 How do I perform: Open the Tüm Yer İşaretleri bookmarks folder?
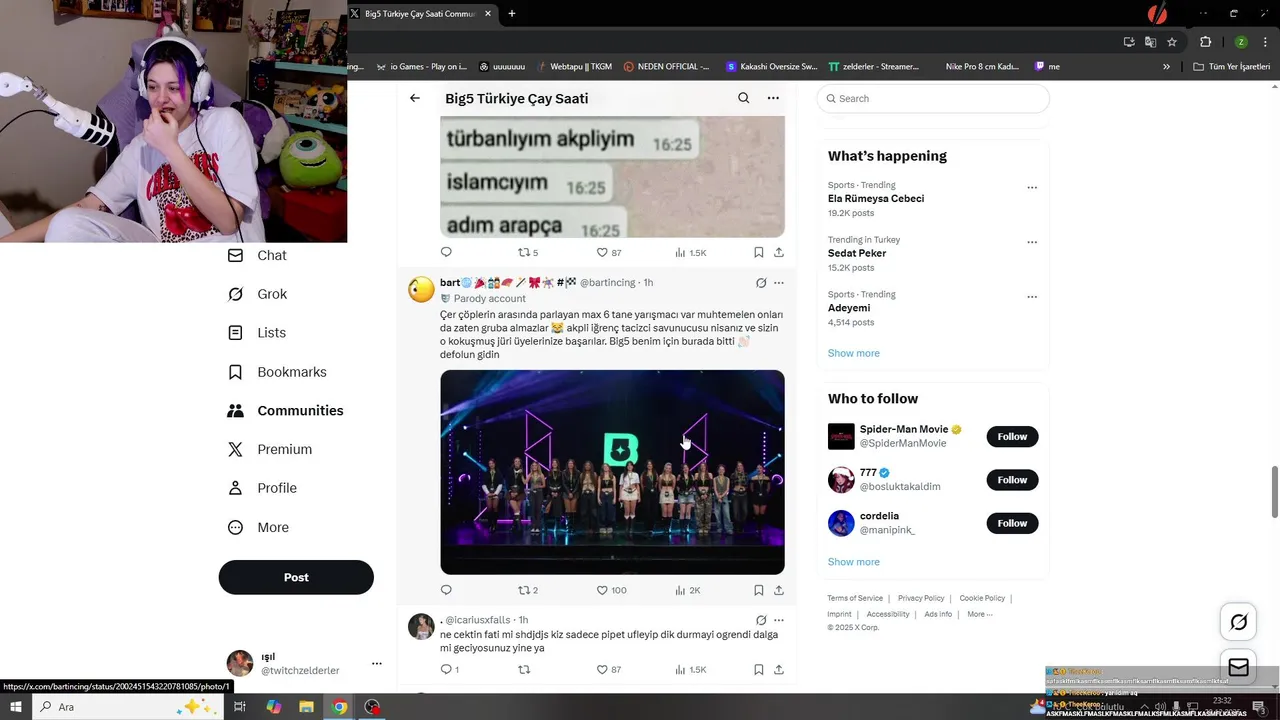pyautogui.click(x=1232, y=67)
